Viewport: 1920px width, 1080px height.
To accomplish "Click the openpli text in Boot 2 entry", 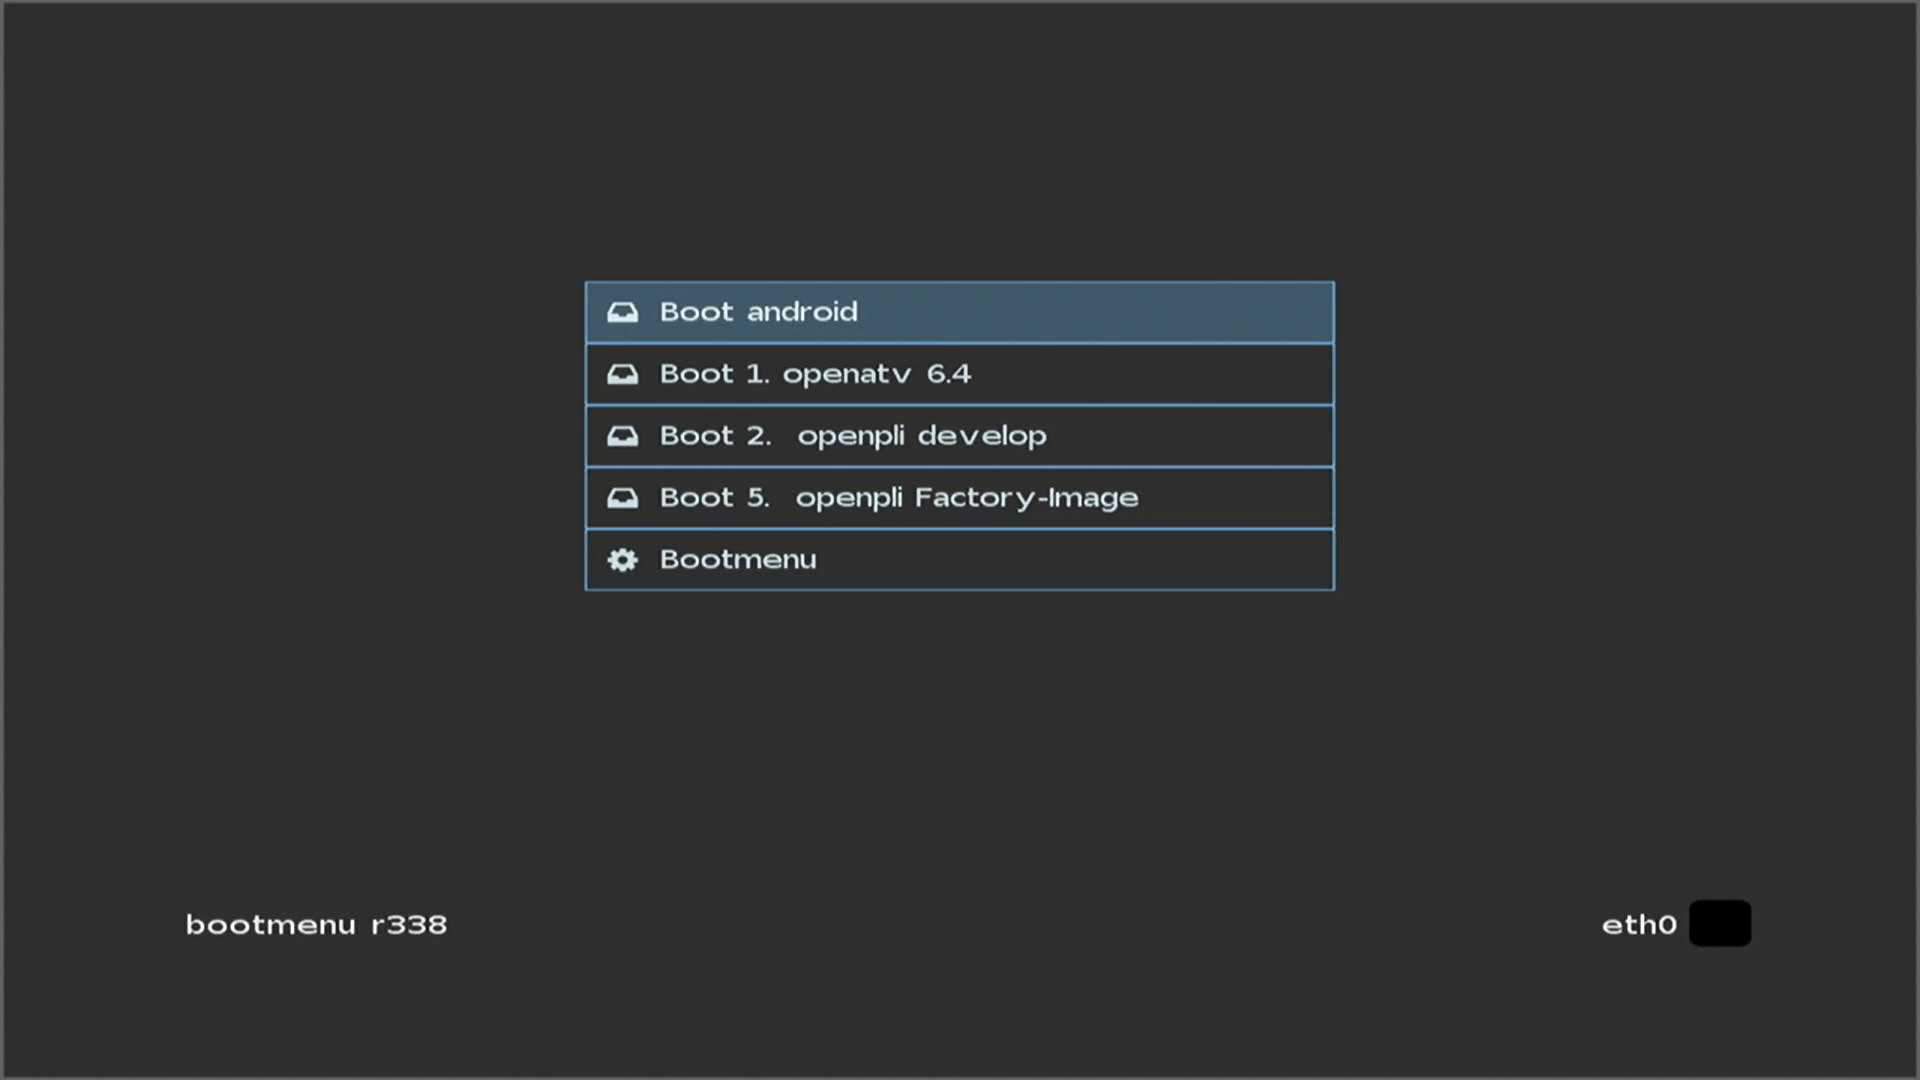I will point(850,437).
